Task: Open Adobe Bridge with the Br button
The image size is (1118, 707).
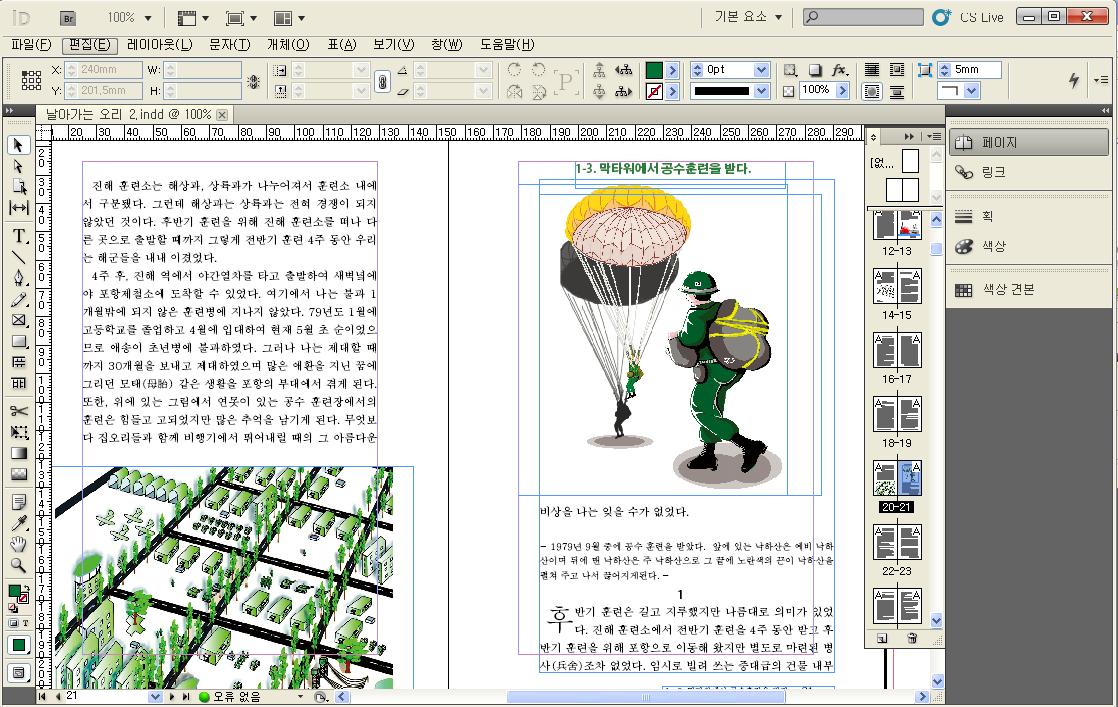Action: 68,18
